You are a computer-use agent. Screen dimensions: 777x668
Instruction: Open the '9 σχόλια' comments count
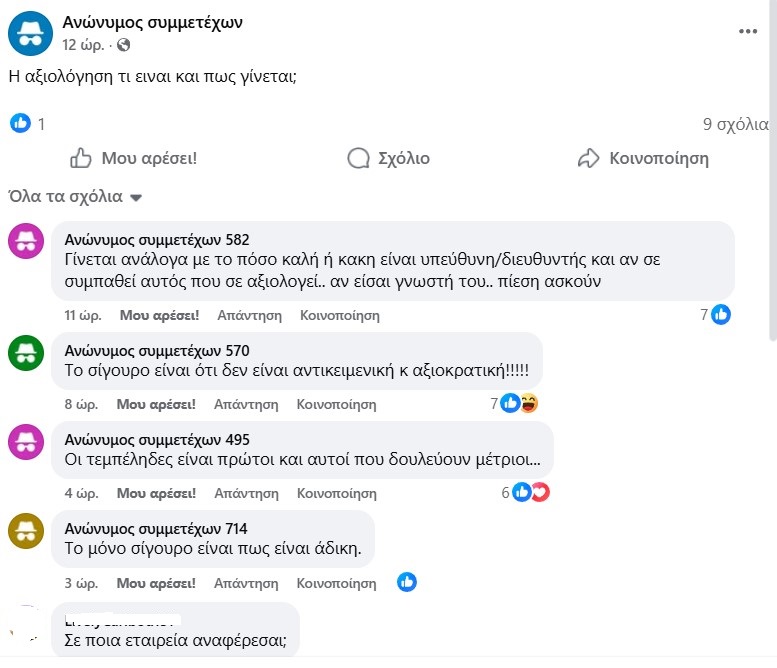click(735, 125)
